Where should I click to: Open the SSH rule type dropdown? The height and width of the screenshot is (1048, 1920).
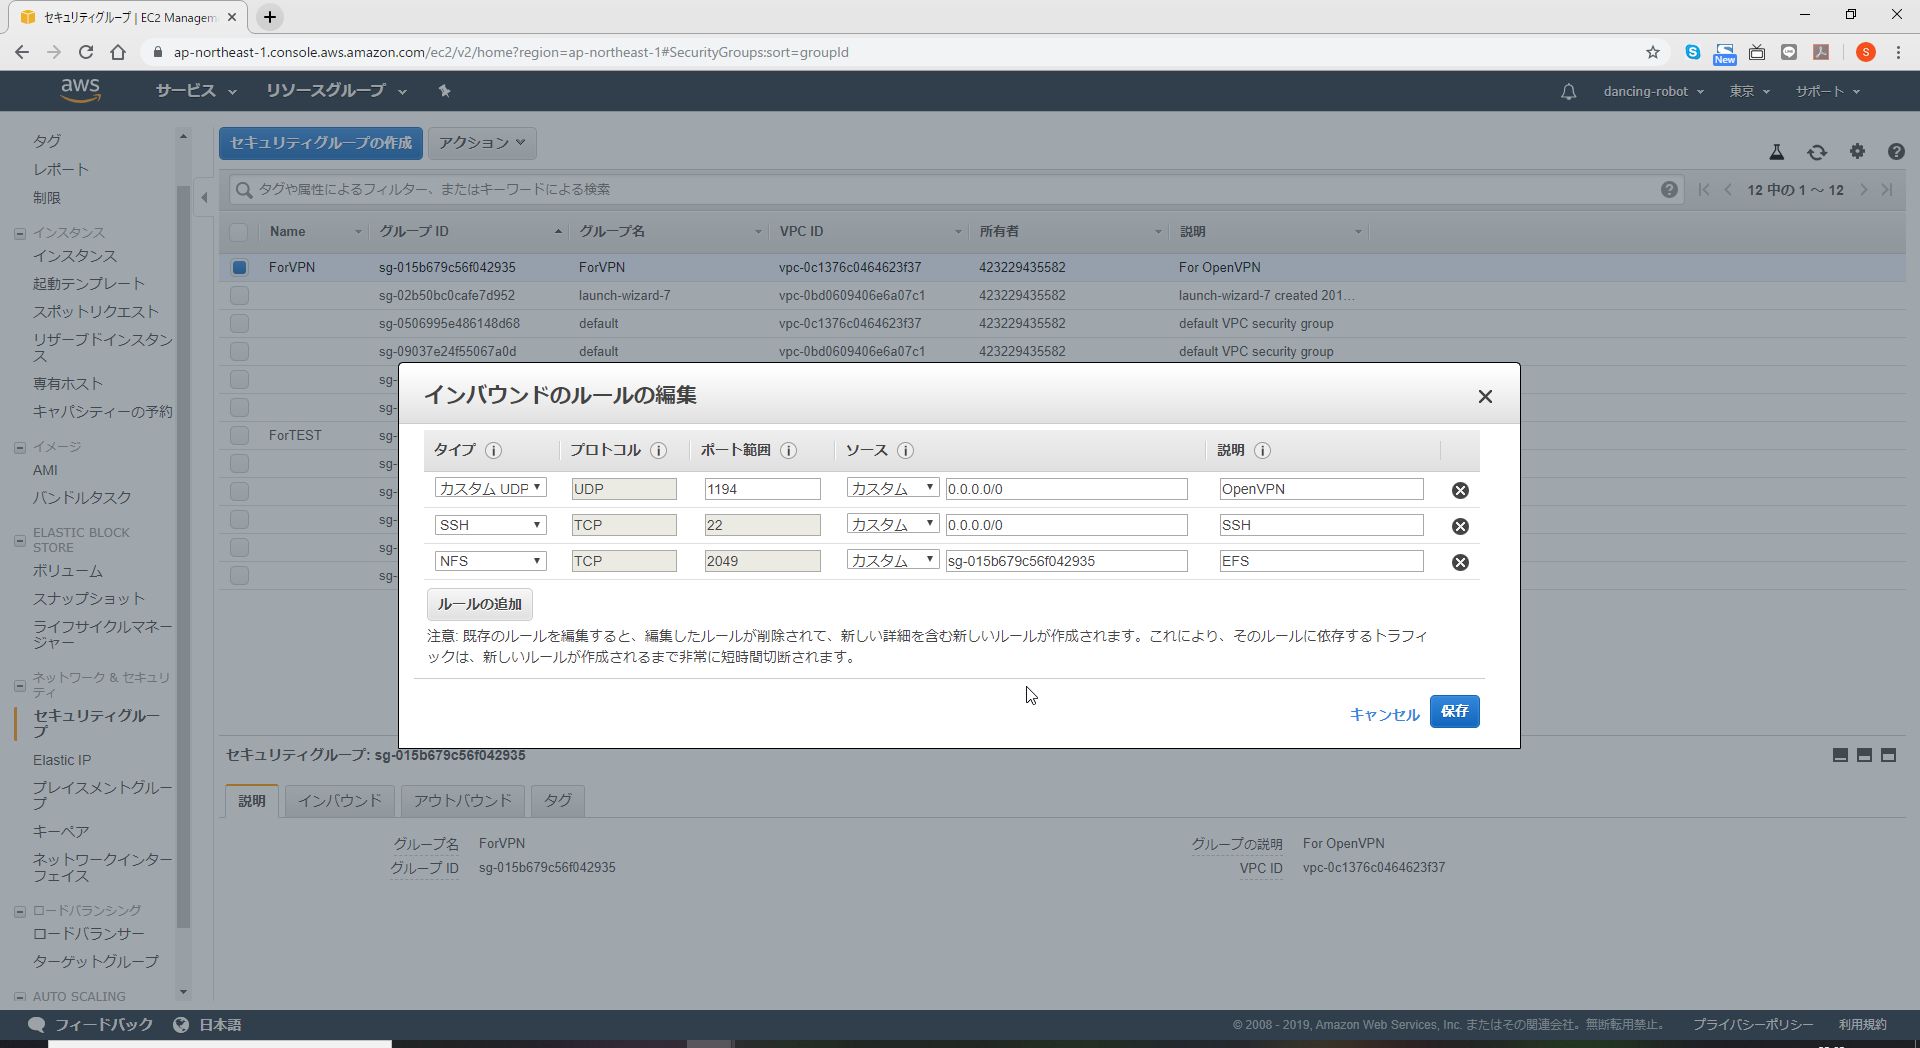490,525
